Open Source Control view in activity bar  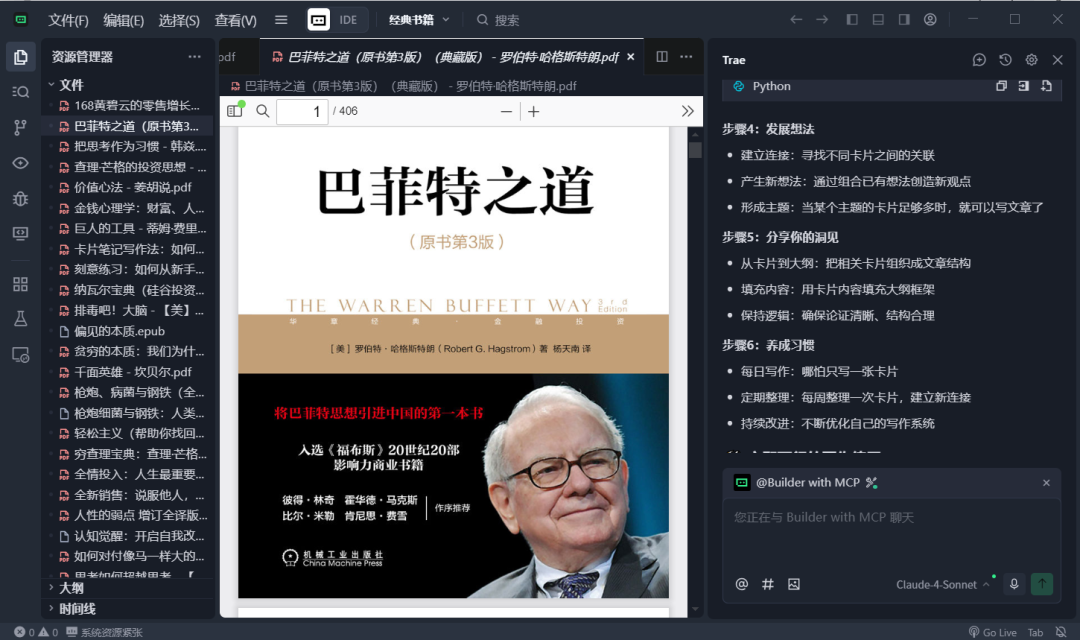(21, 127)
